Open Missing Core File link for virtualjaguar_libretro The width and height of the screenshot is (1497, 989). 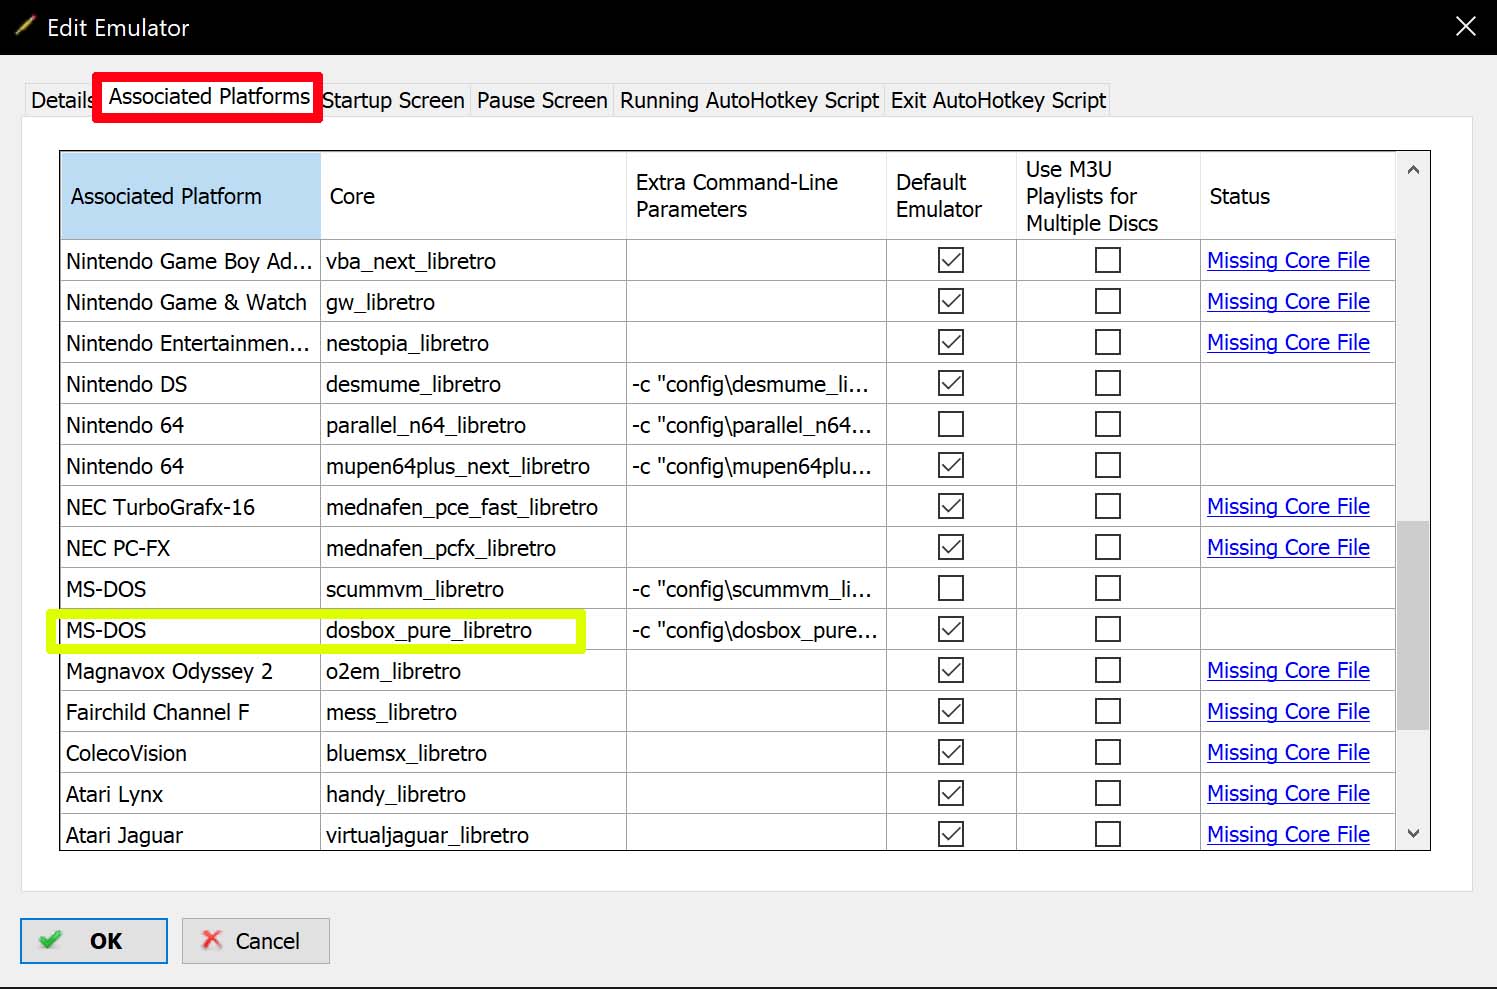click(x=1288, y=834)
